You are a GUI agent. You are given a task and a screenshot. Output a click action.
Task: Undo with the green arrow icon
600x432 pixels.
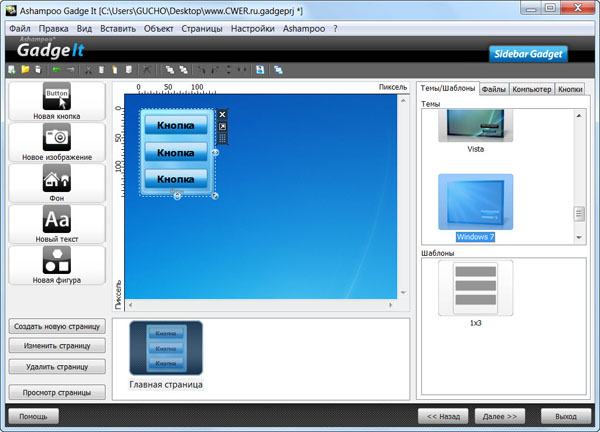[x=57, y=70]
